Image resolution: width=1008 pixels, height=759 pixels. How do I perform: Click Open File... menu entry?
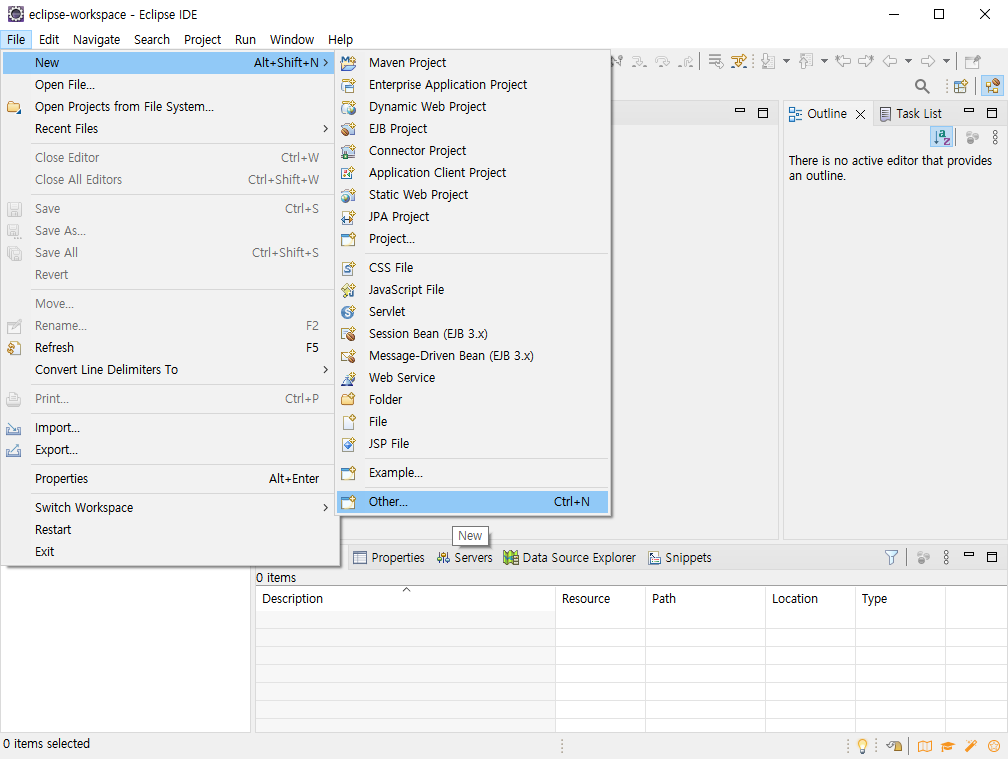(x=168, y=85)
